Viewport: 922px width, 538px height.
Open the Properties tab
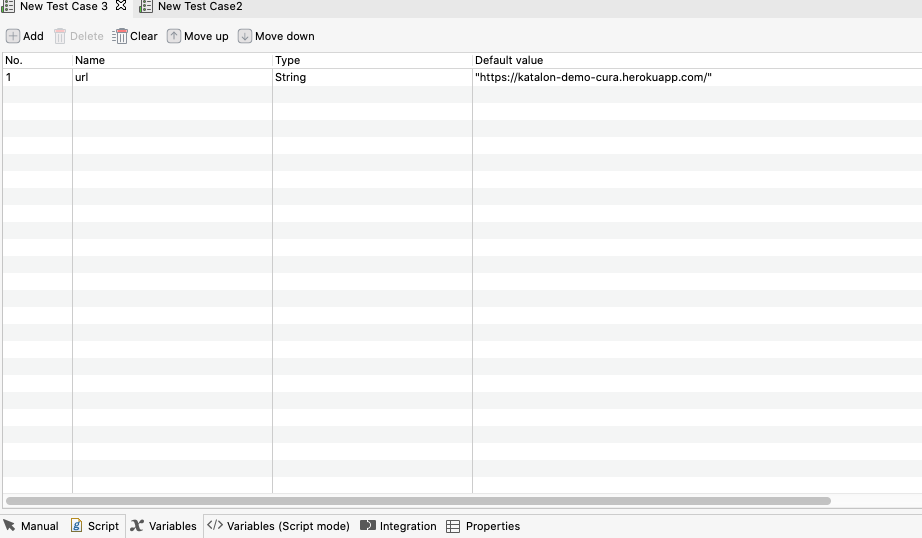483,526
